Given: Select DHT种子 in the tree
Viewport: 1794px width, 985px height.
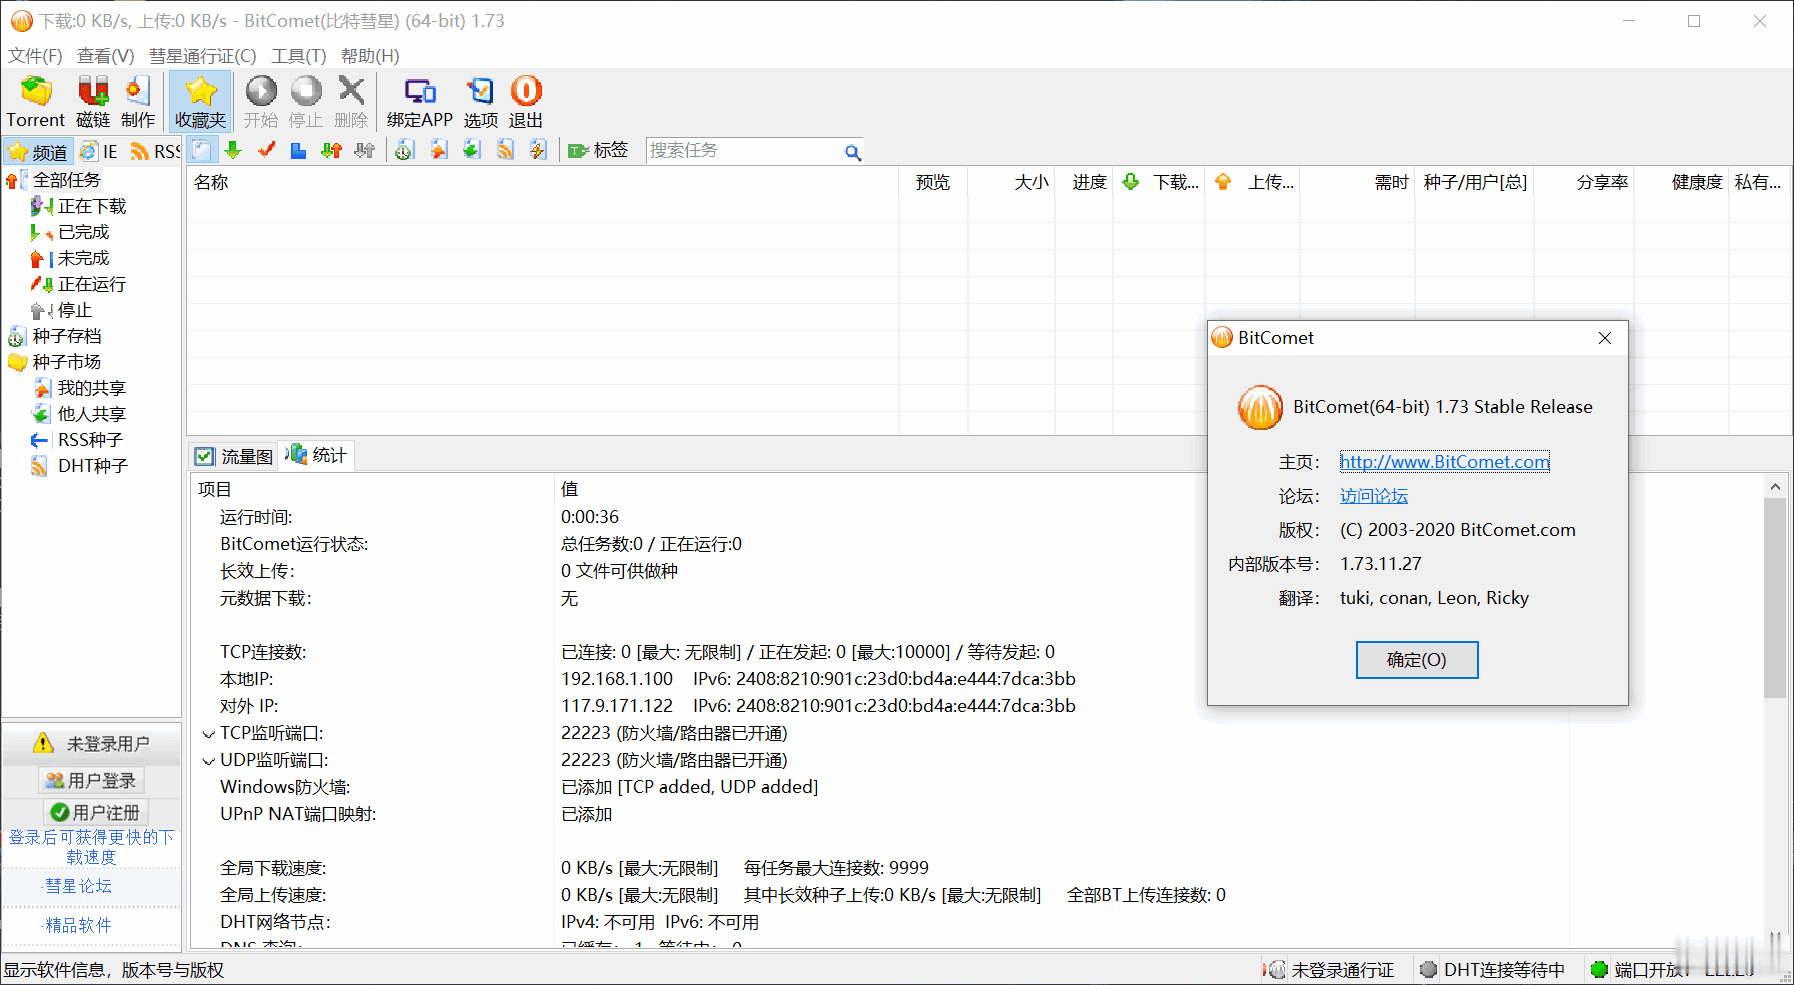Looking at the screenshot, I should pos(92,466).
